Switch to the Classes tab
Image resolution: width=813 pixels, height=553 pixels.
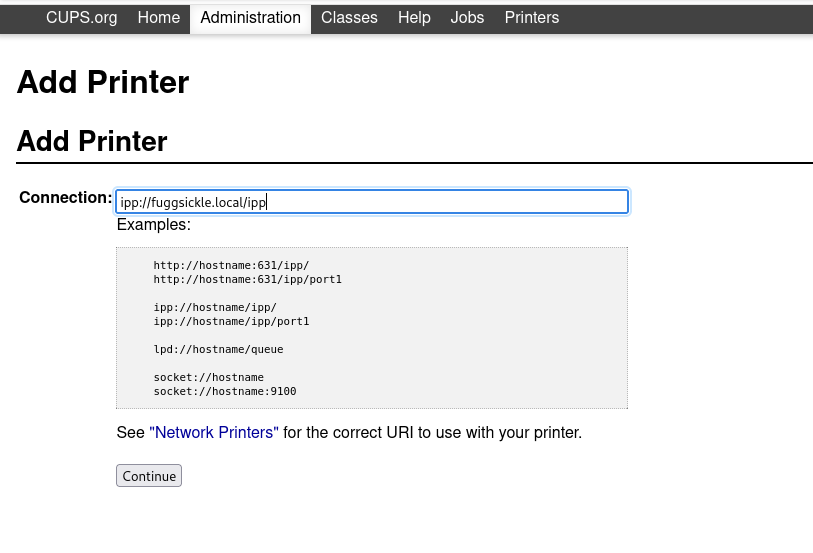click(349, 18)
